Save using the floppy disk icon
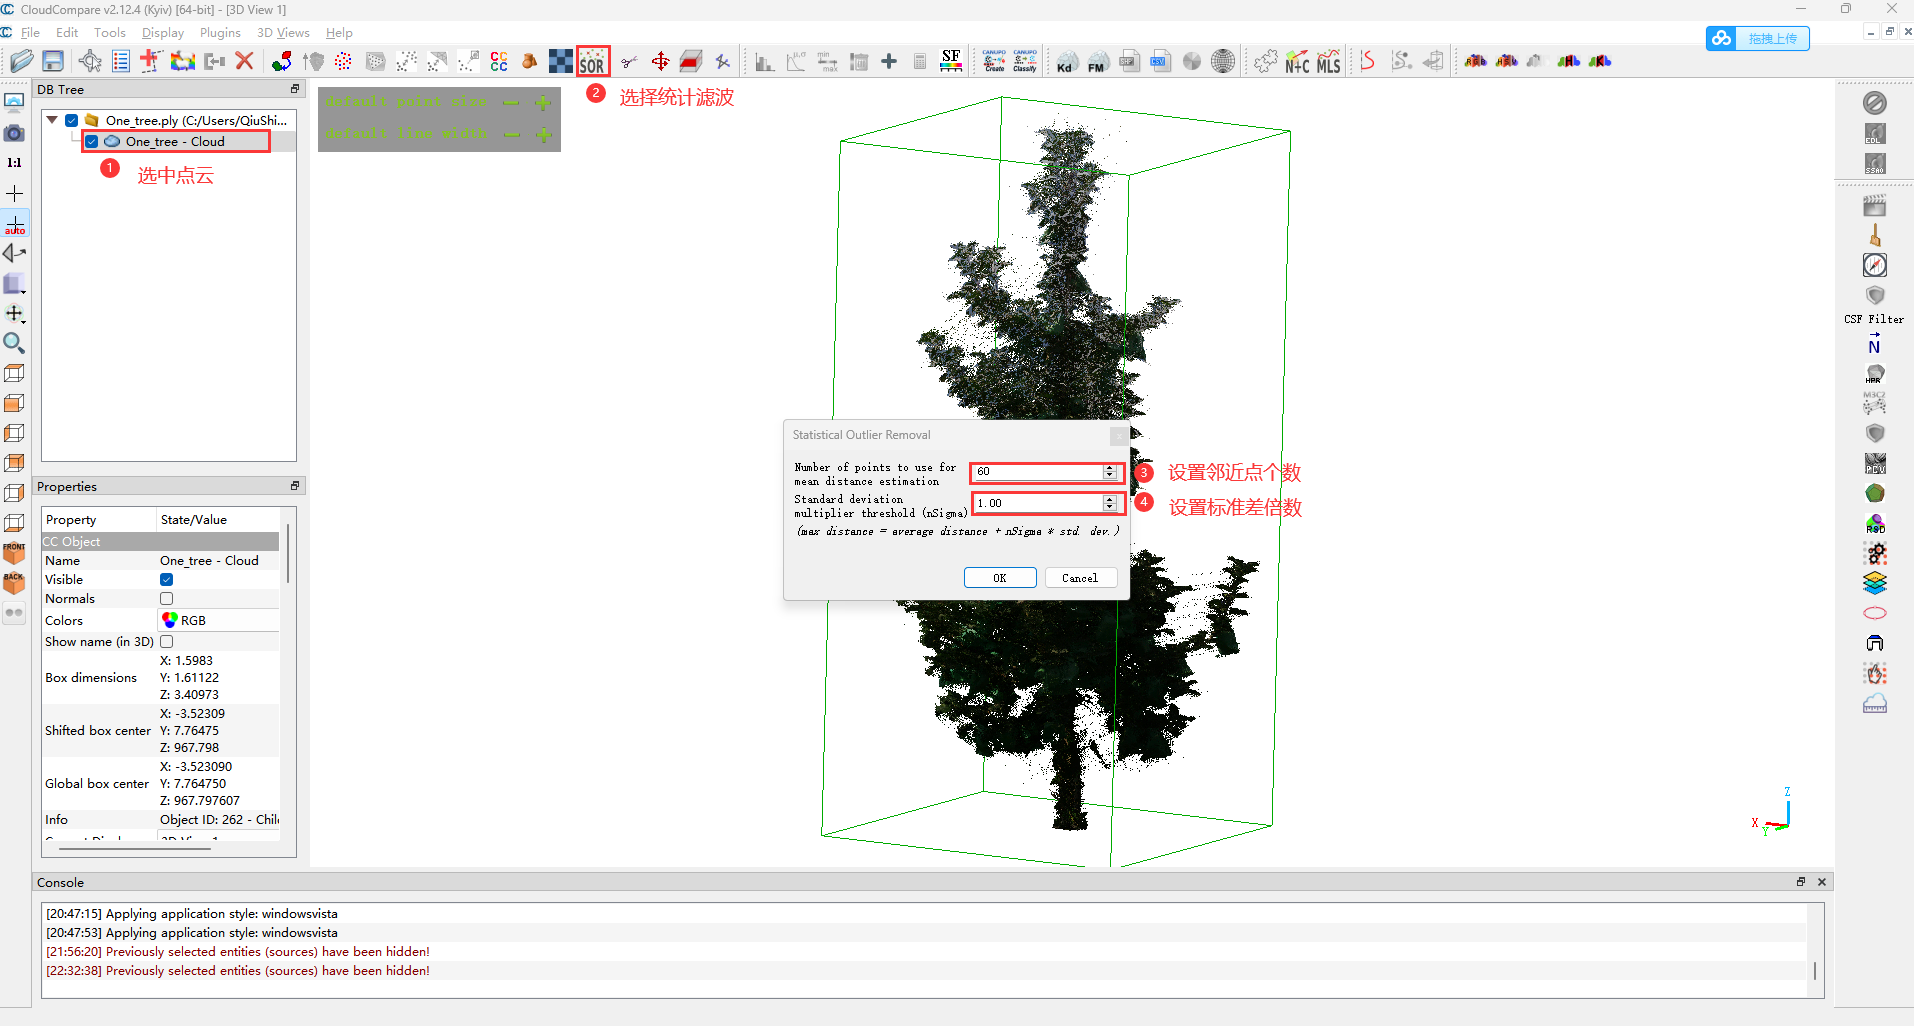This screenshot has width=1914, height=1026. click(x=53, y=61)
